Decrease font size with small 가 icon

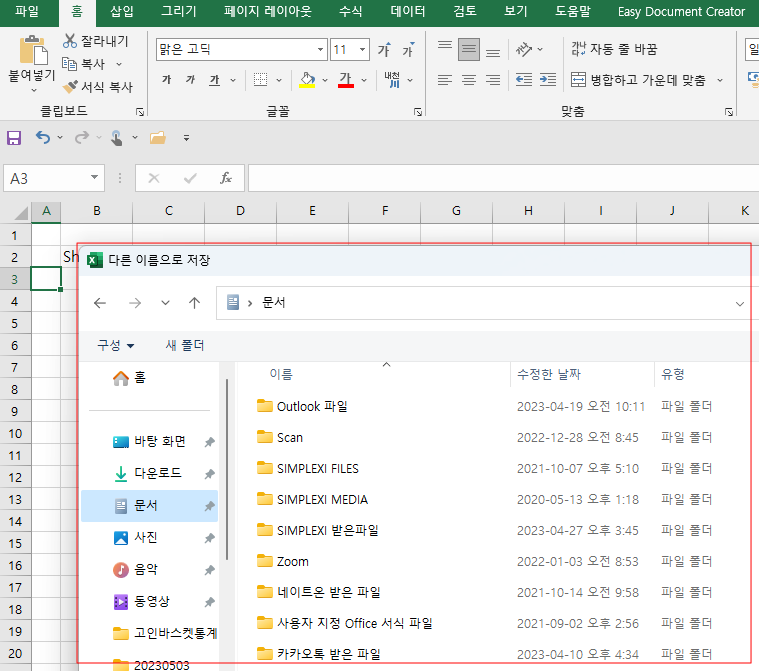[408, 49]
